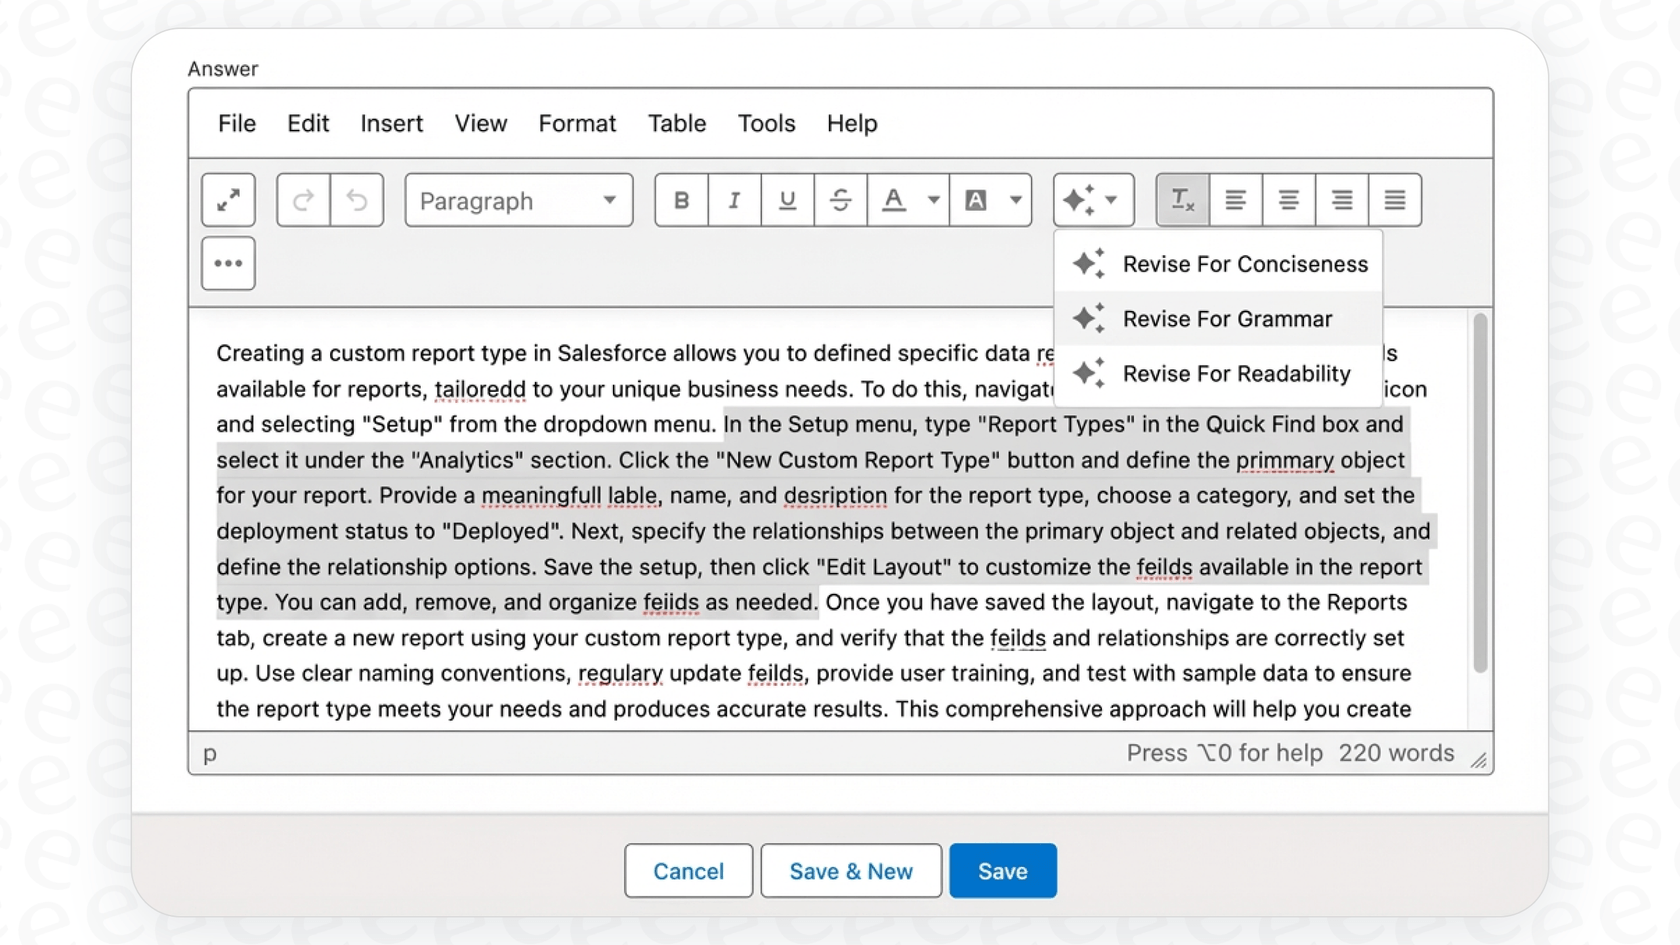This screenshot has width=1680, height=945.
Task: Apply Italic formatting
Action: tap(734, 200)
